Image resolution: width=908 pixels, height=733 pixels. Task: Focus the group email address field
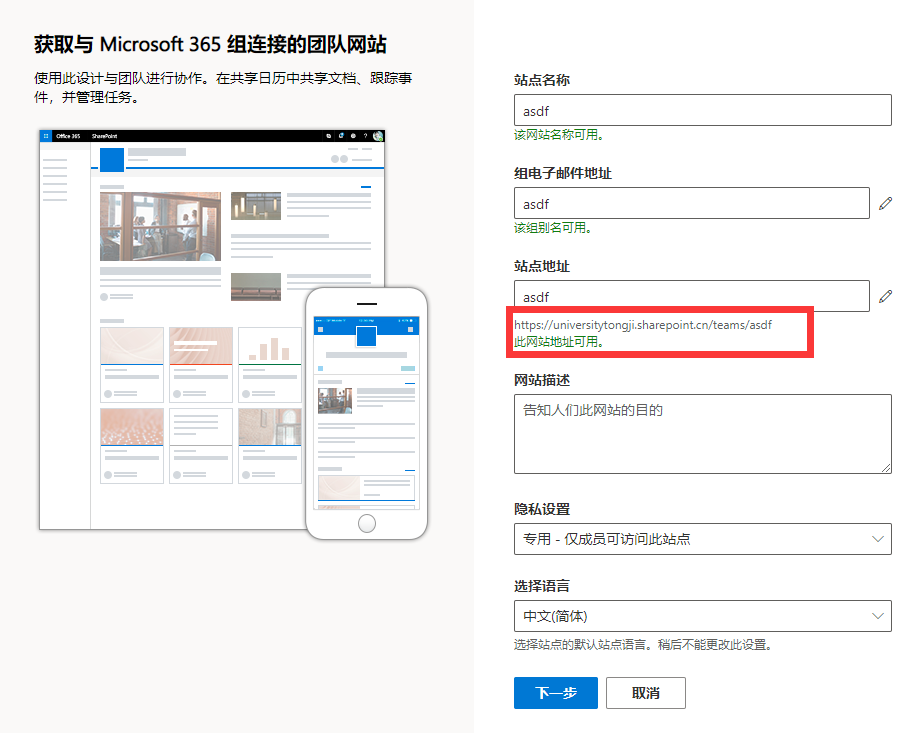(x=691, y=203)
